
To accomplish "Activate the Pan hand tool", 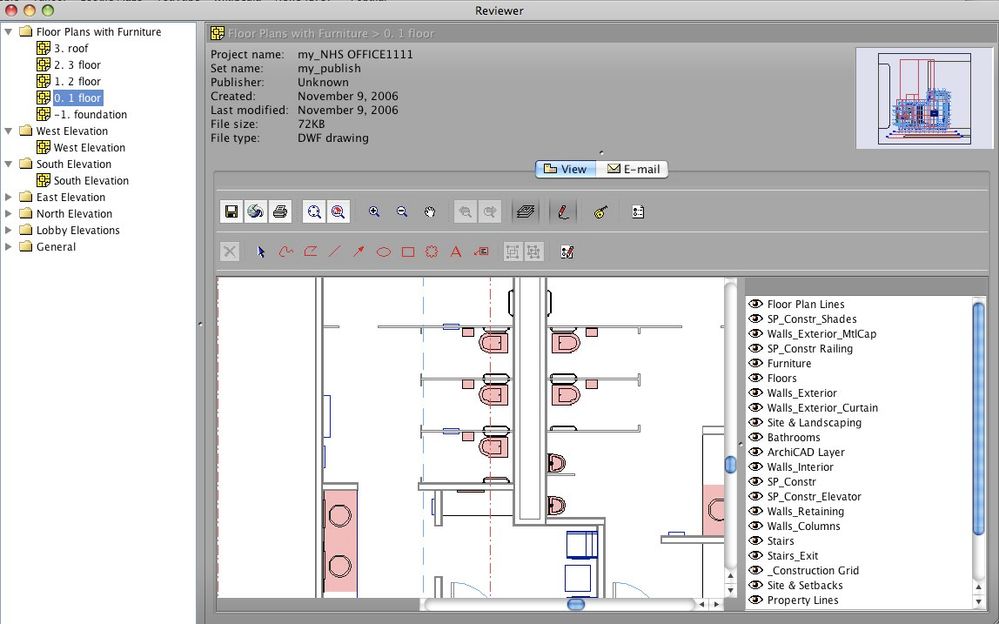I will coord(430,212).
